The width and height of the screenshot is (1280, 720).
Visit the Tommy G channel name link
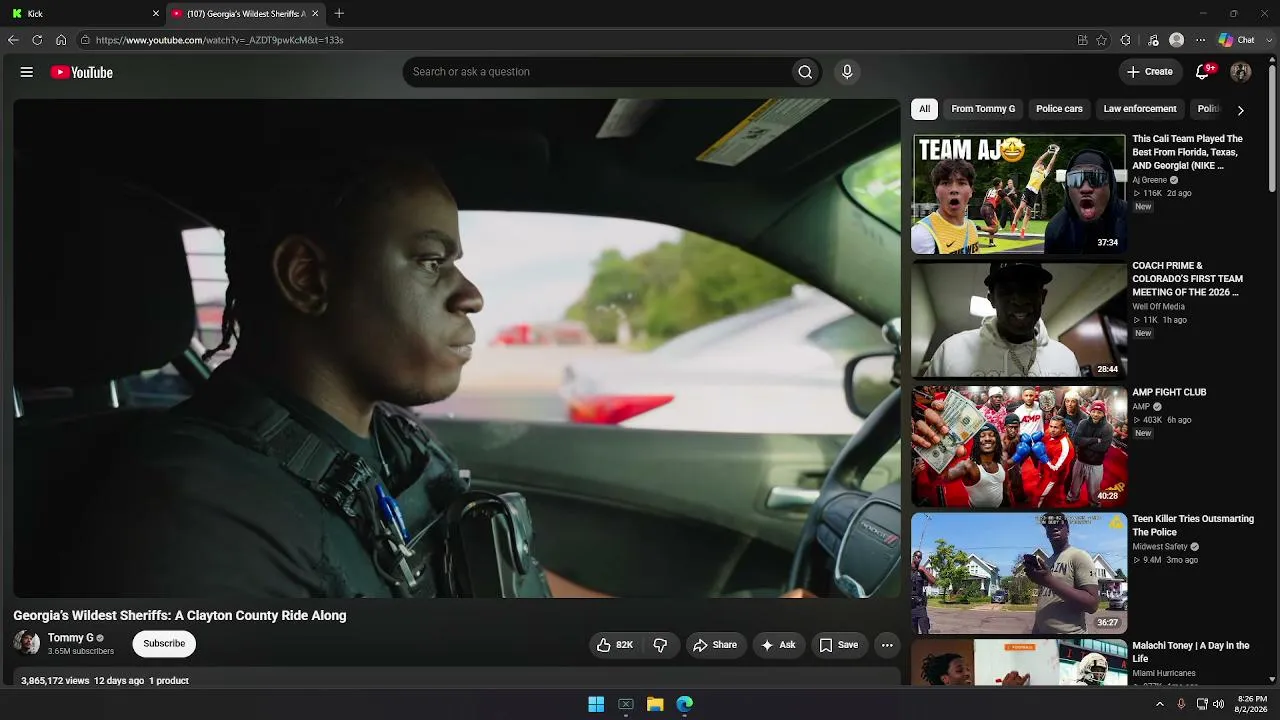pos(71,638)
